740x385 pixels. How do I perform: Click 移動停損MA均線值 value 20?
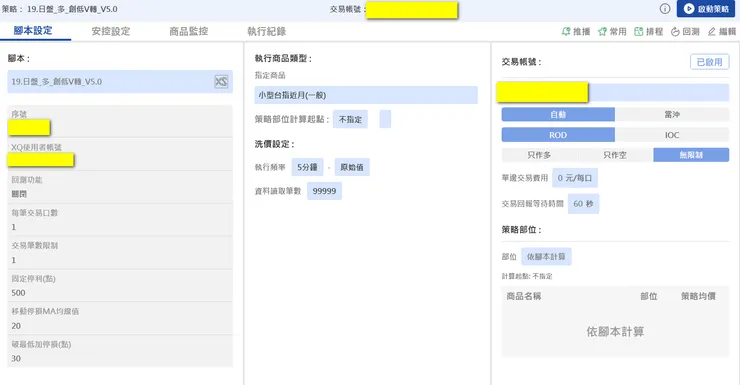coord(16,326)
